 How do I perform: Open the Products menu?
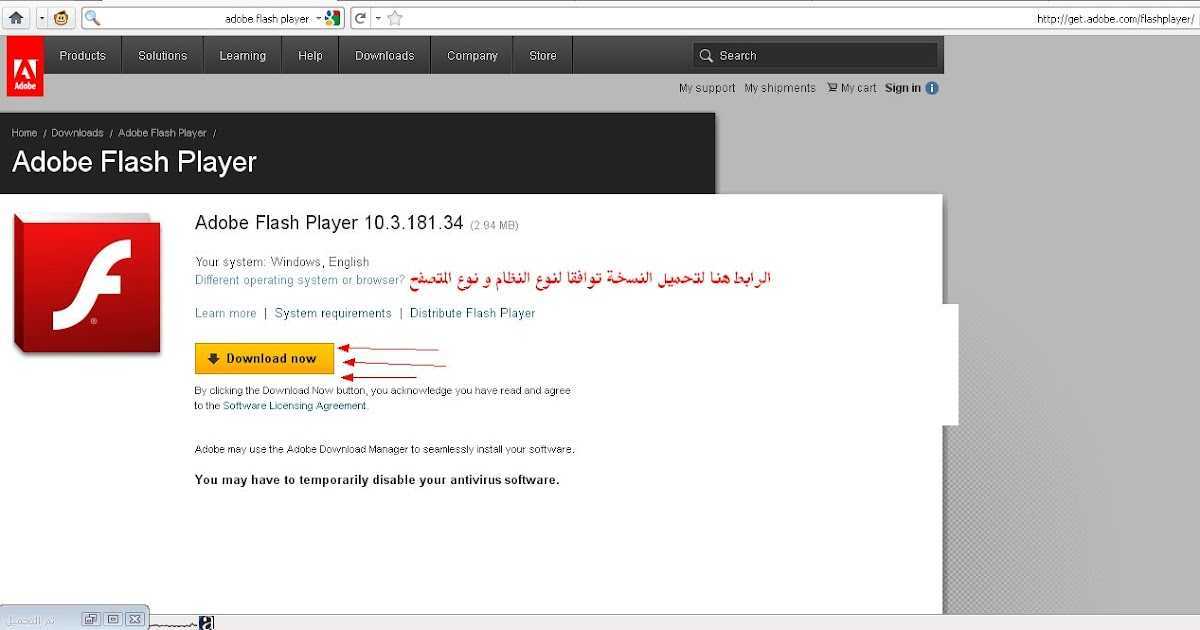pyautogui.click(x=82, y=56)
